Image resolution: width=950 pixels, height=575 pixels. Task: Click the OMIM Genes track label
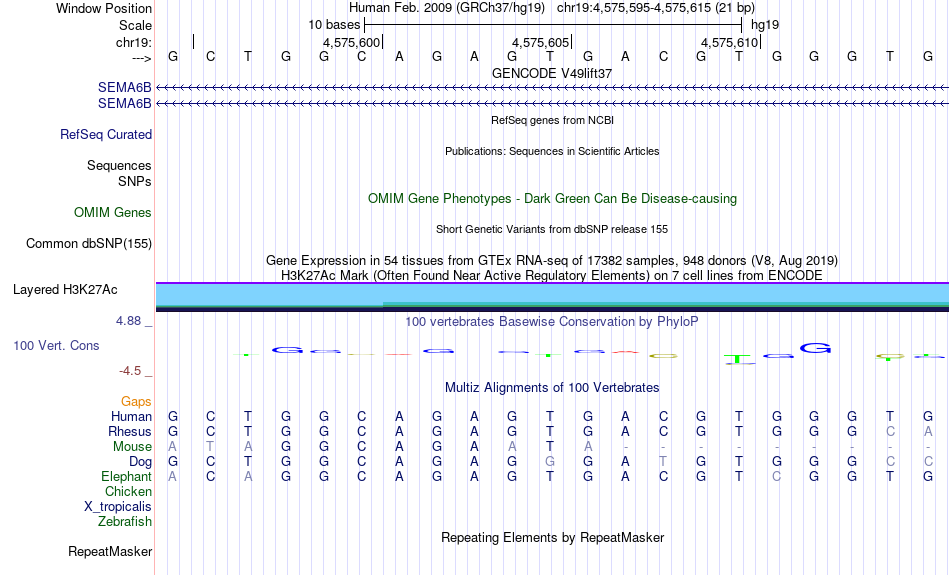112,213
